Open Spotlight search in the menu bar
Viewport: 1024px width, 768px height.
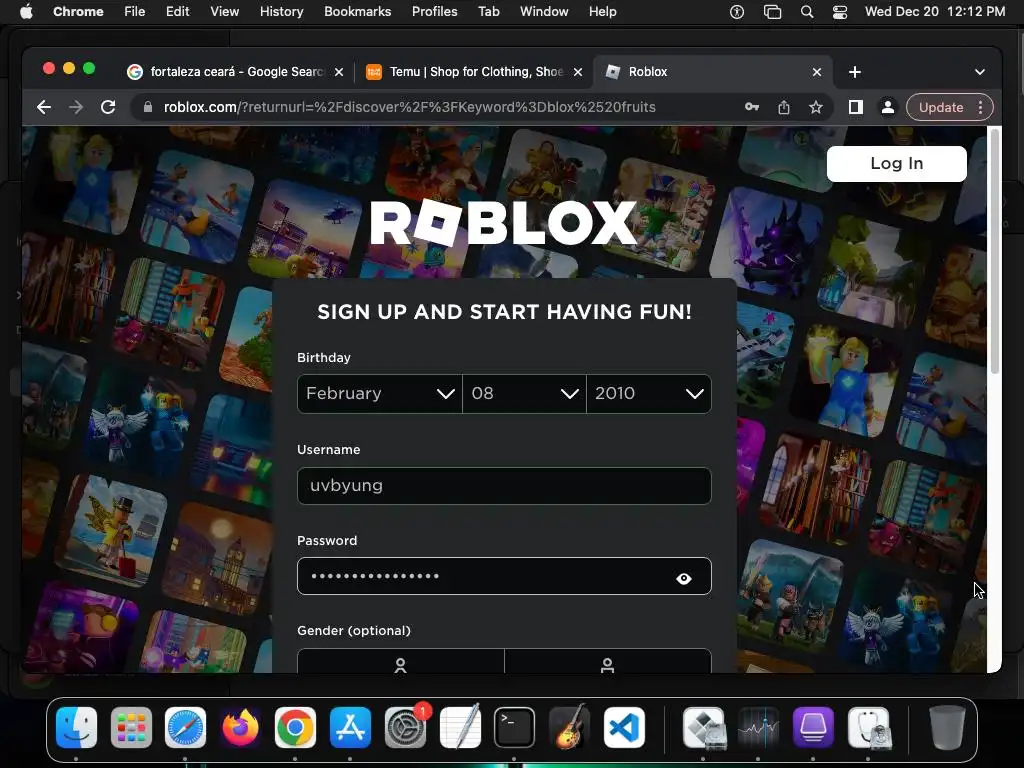pyautogui.click(x=807, y=12)
